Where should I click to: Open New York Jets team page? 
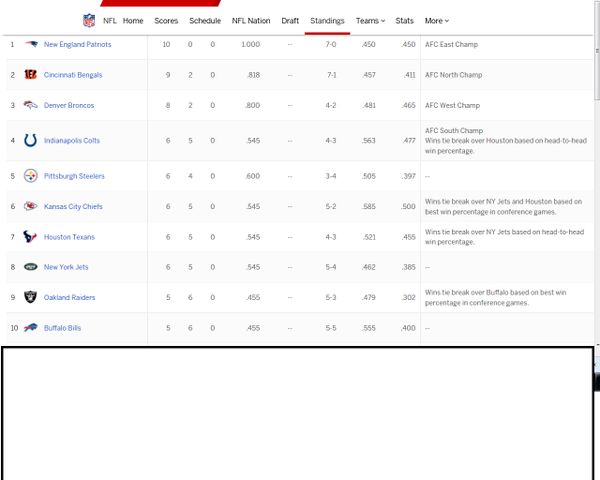tap(66, 267)
